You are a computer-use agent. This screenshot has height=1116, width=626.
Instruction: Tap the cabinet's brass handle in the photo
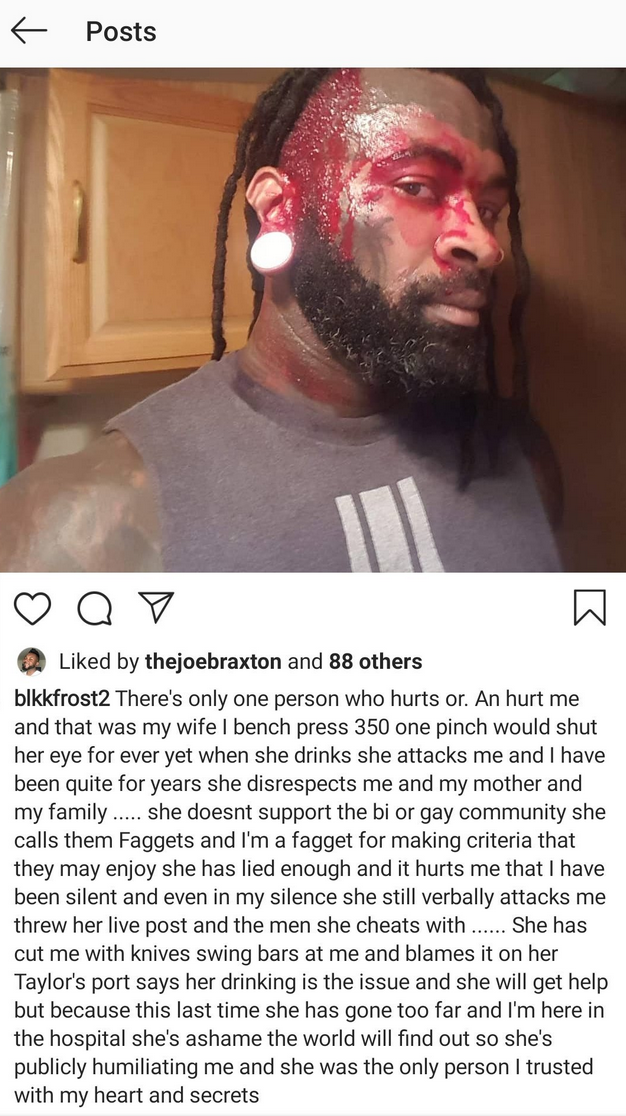coord(78,223)
